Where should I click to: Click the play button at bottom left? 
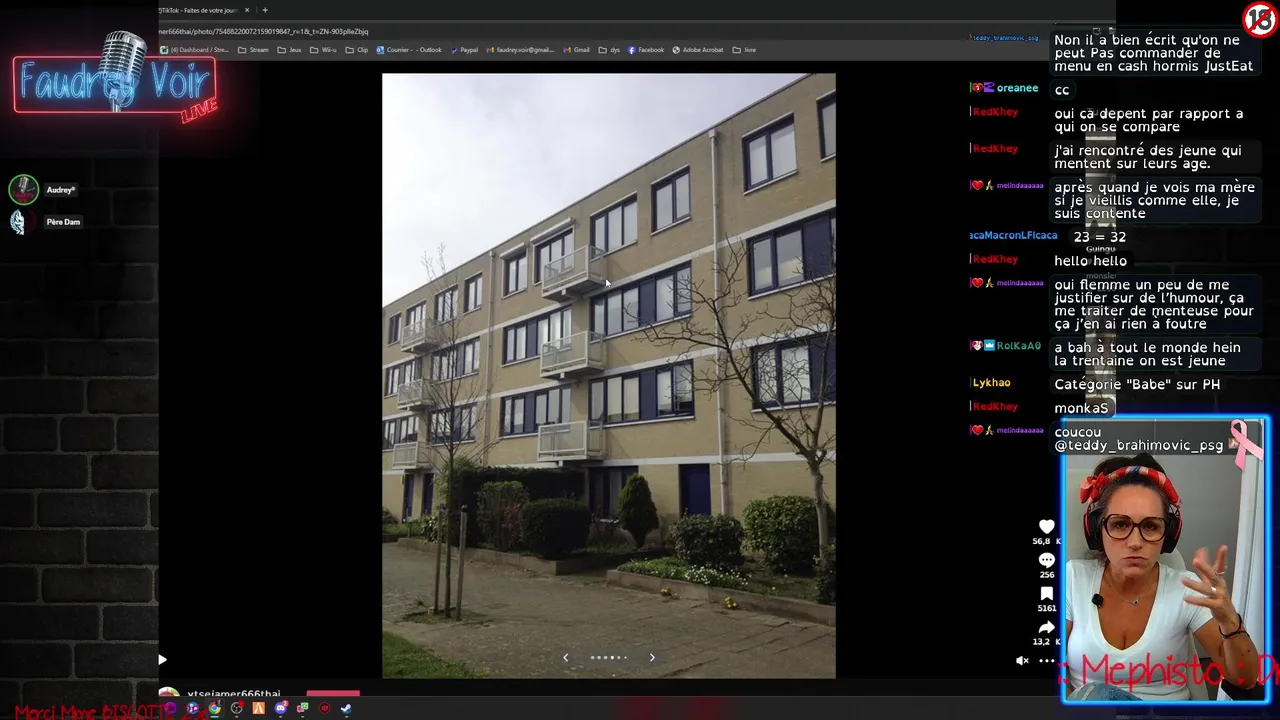click(162, 659)
